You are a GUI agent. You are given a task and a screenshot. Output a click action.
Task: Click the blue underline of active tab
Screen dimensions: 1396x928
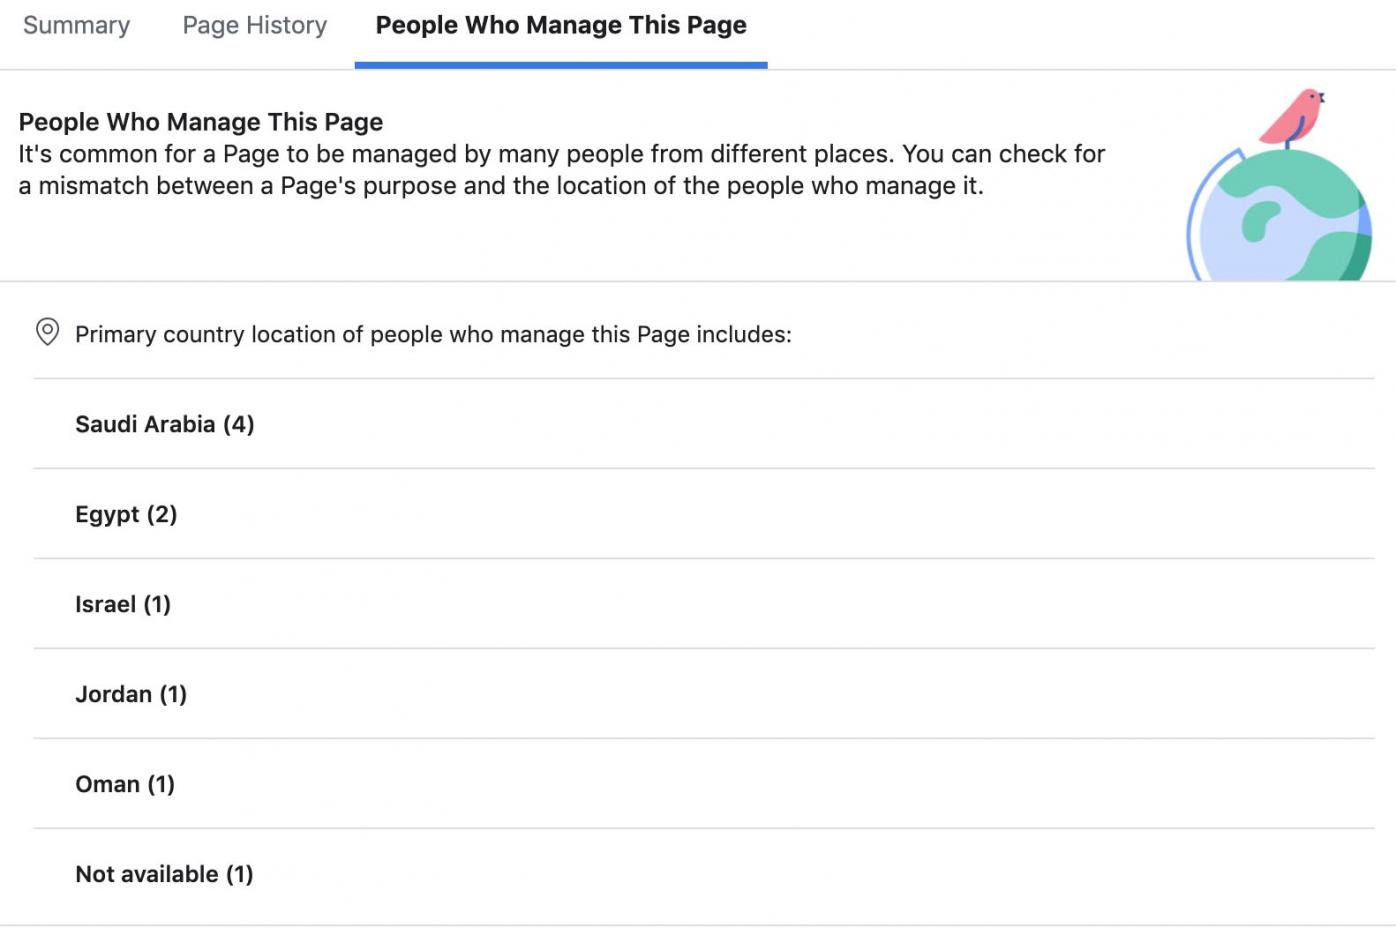coord(560,65)
